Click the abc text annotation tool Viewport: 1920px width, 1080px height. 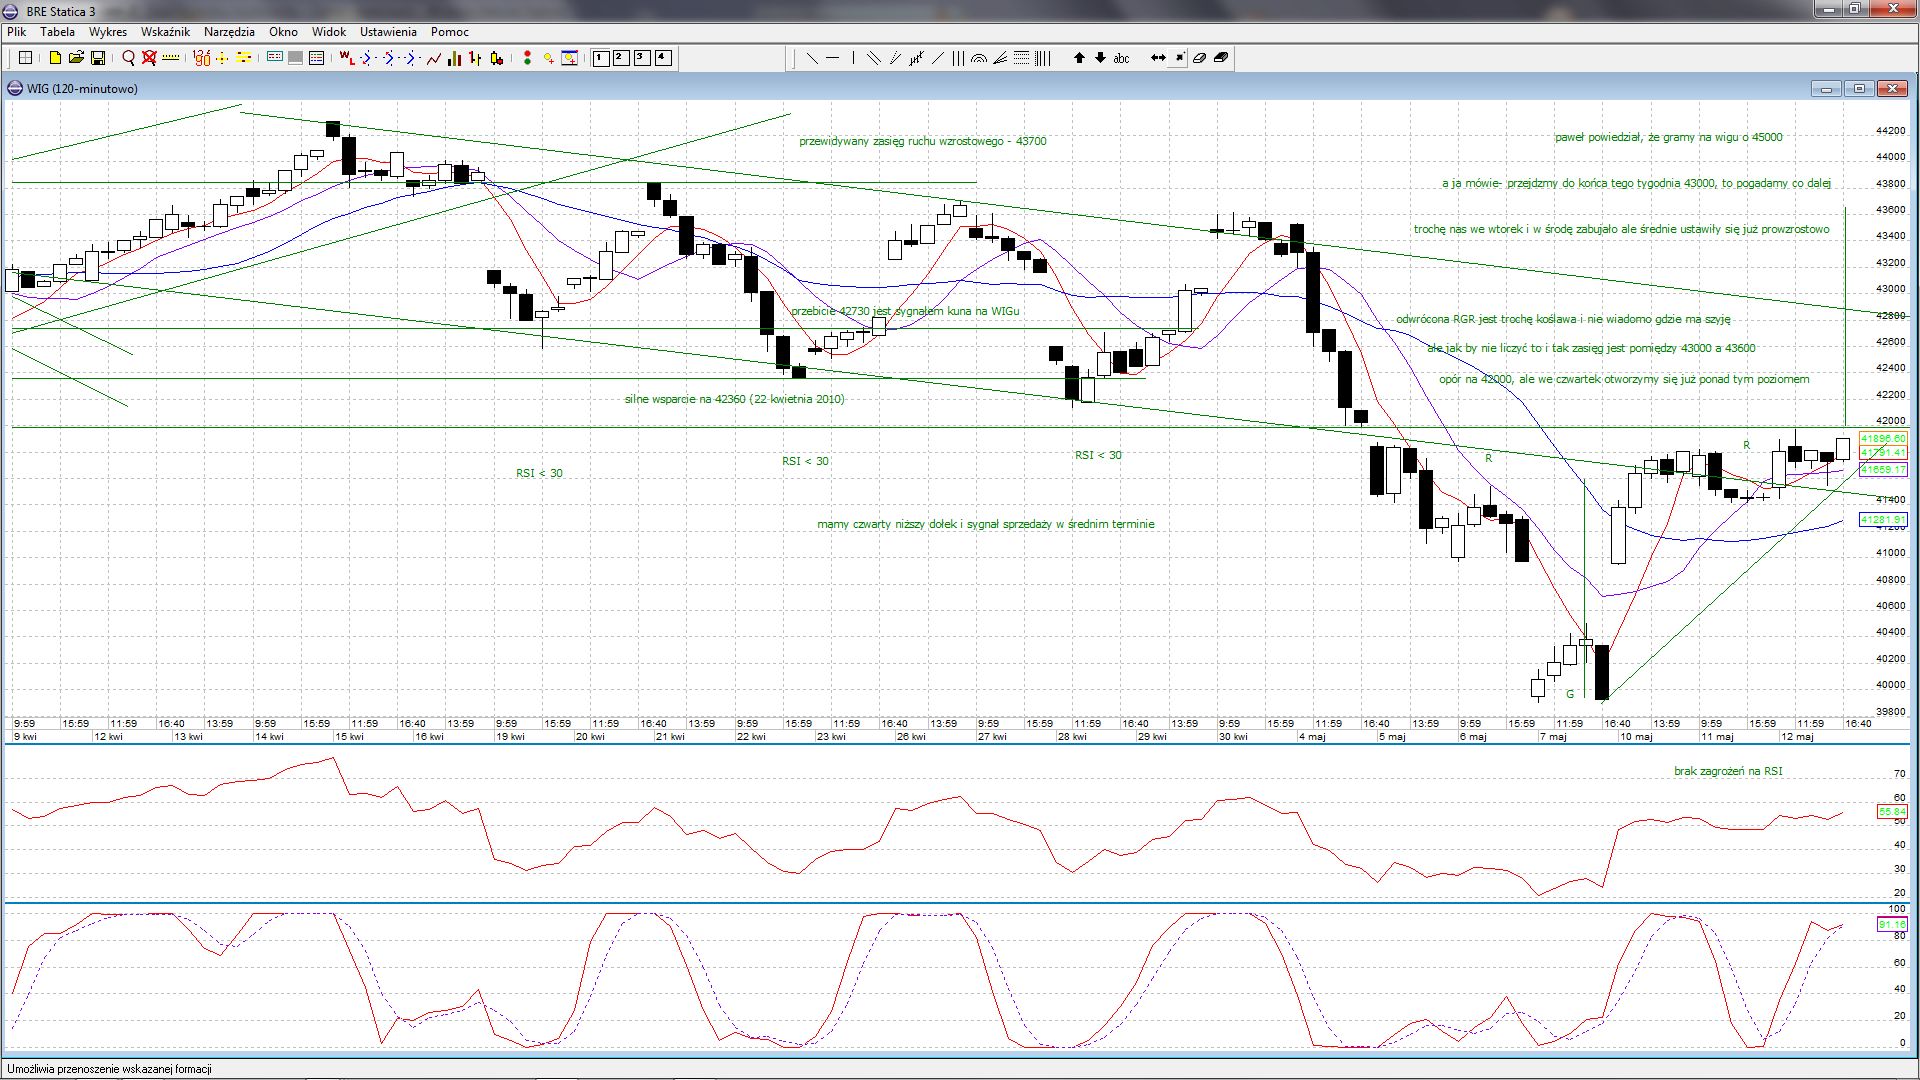[x=1121, y=58]
